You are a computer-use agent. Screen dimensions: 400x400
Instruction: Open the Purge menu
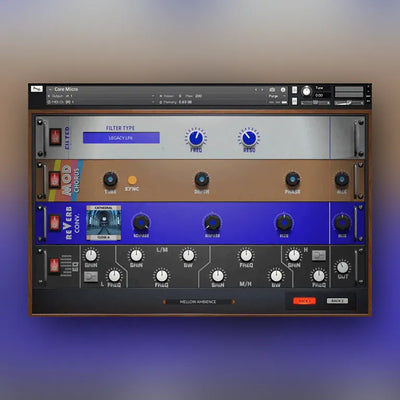(x=277, y=96)
